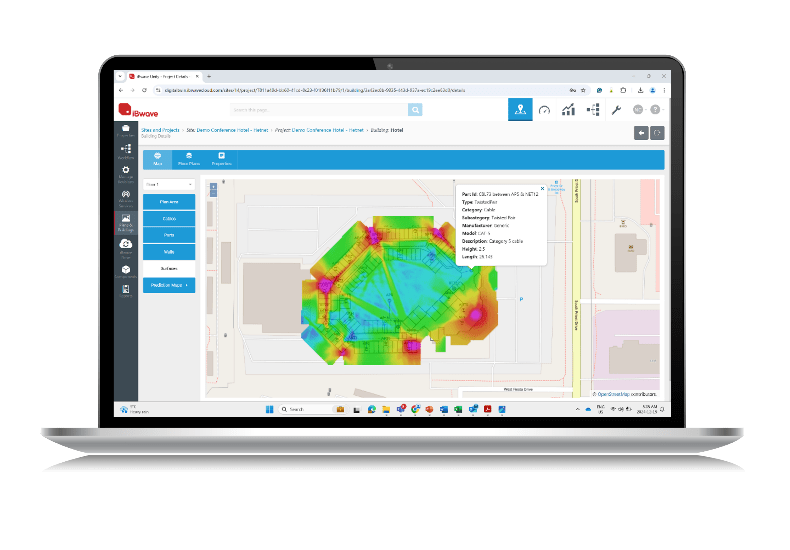
Task: Open the gear Manage icon in sidebar
Action: 126,172
